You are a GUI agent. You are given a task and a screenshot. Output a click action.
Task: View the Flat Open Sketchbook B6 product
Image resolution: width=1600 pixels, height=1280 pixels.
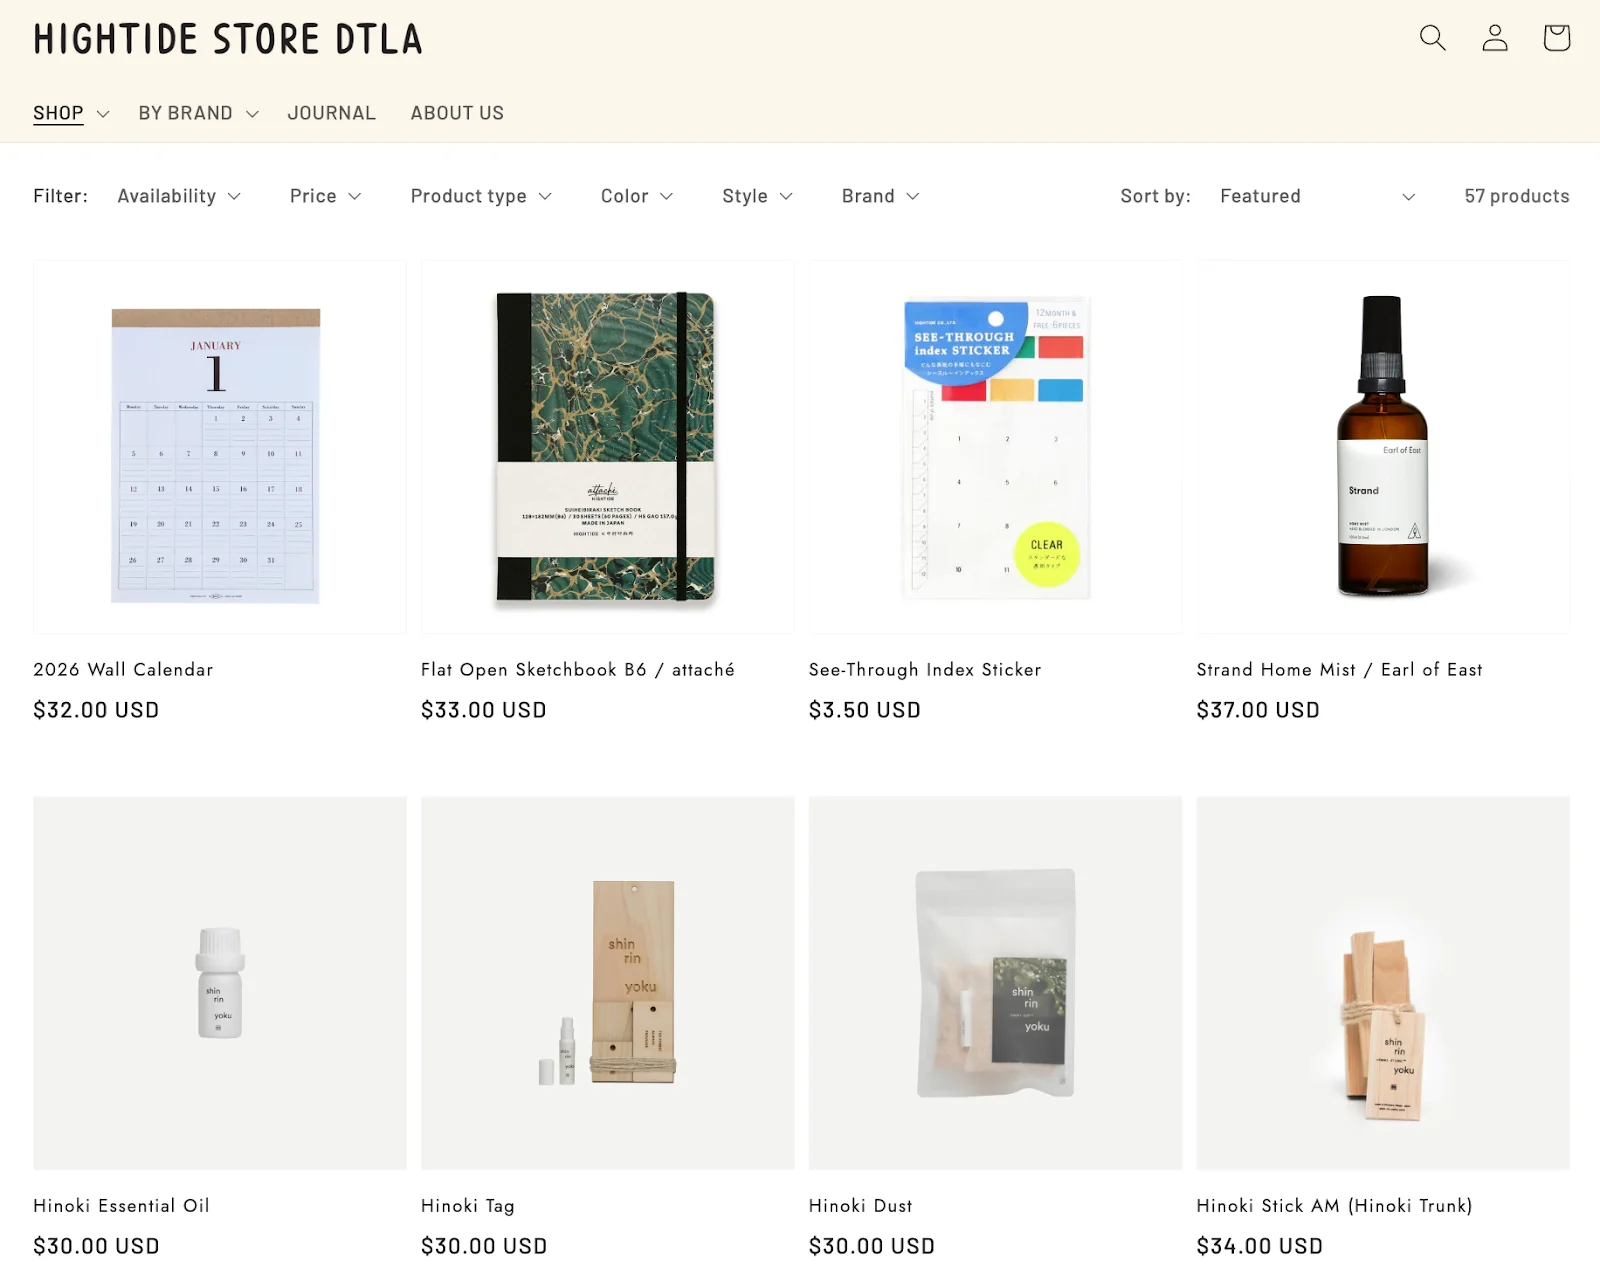[578, 670]
